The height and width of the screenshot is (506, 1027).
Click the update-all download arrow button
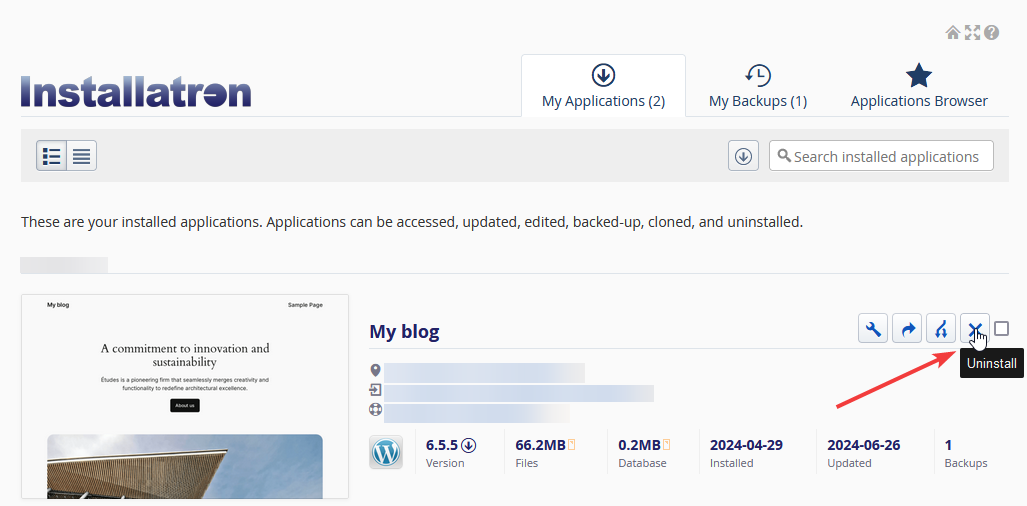[x=743, y=156]
